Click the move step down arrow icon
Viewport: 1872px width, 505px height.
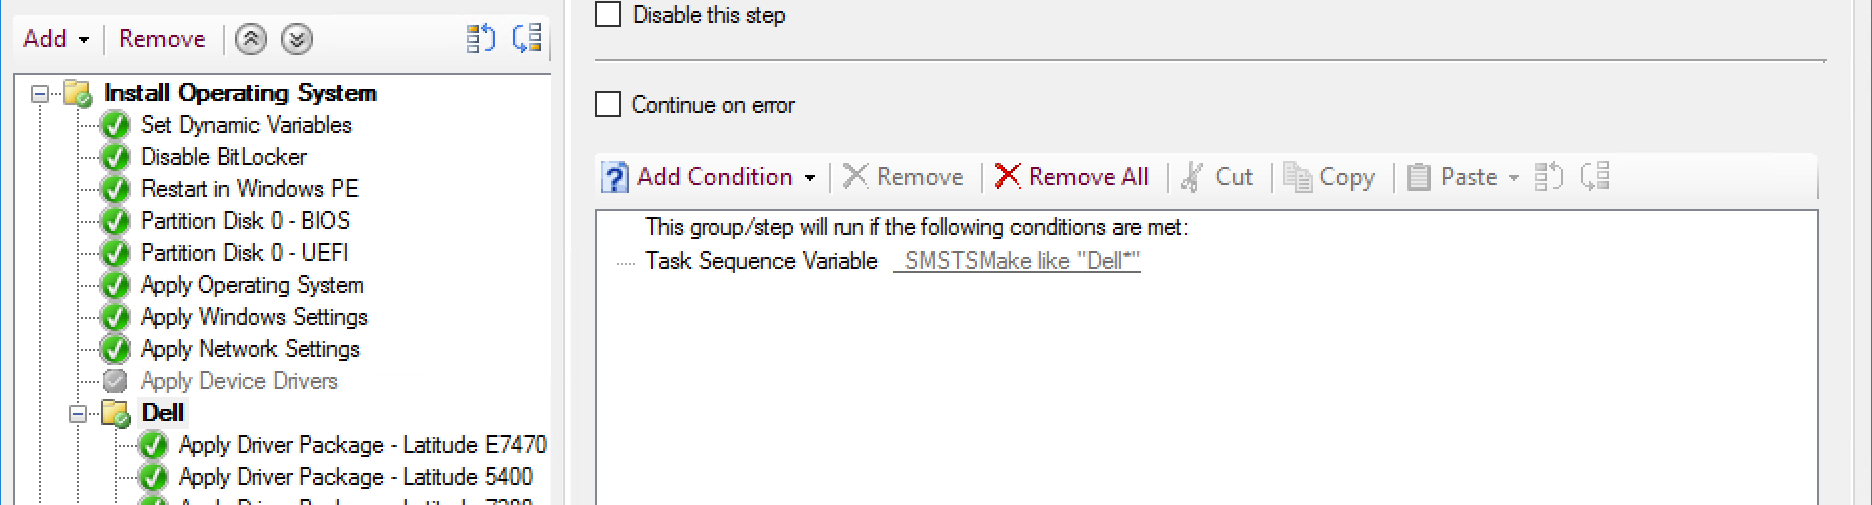point(296,39)
